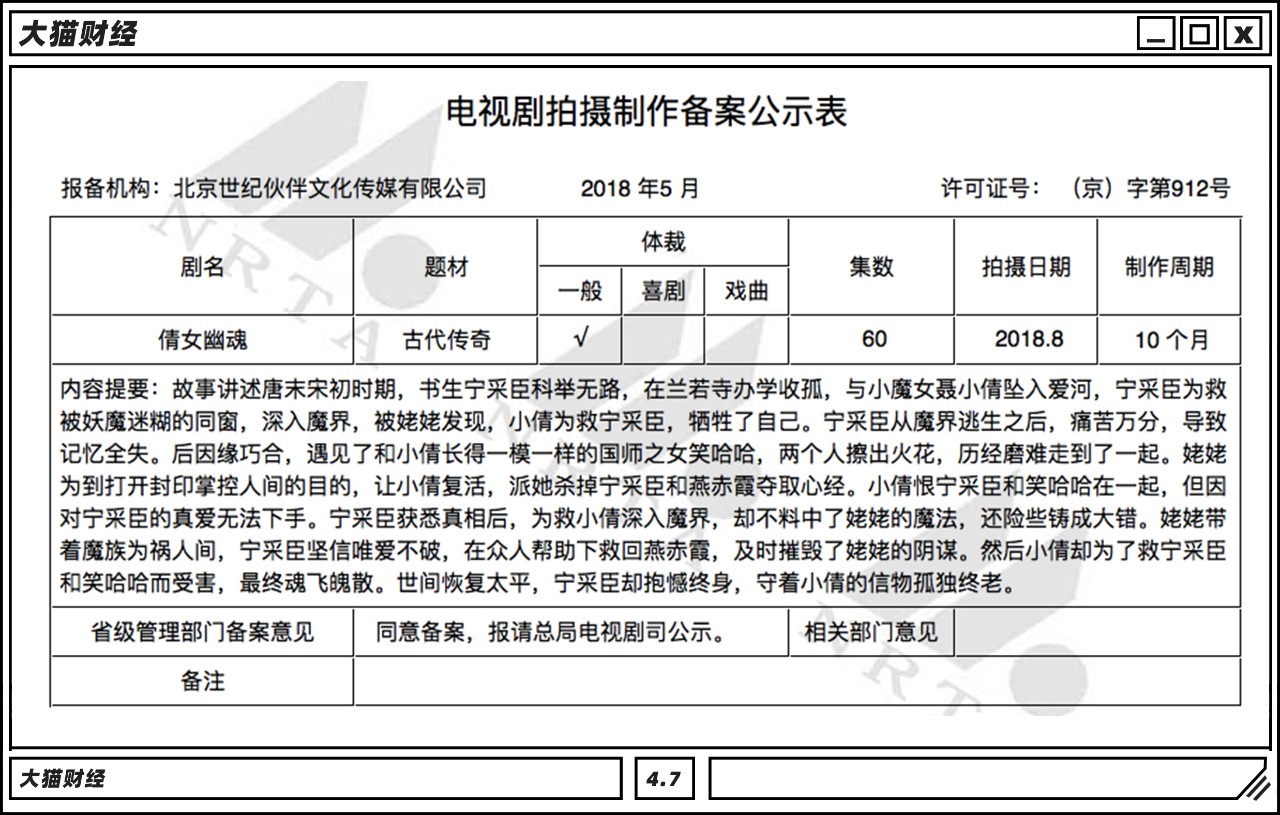The width and height of the screenshot is (1280, 815).
Task: Click the checkmark under 一般 column
Action: point(580,338)
